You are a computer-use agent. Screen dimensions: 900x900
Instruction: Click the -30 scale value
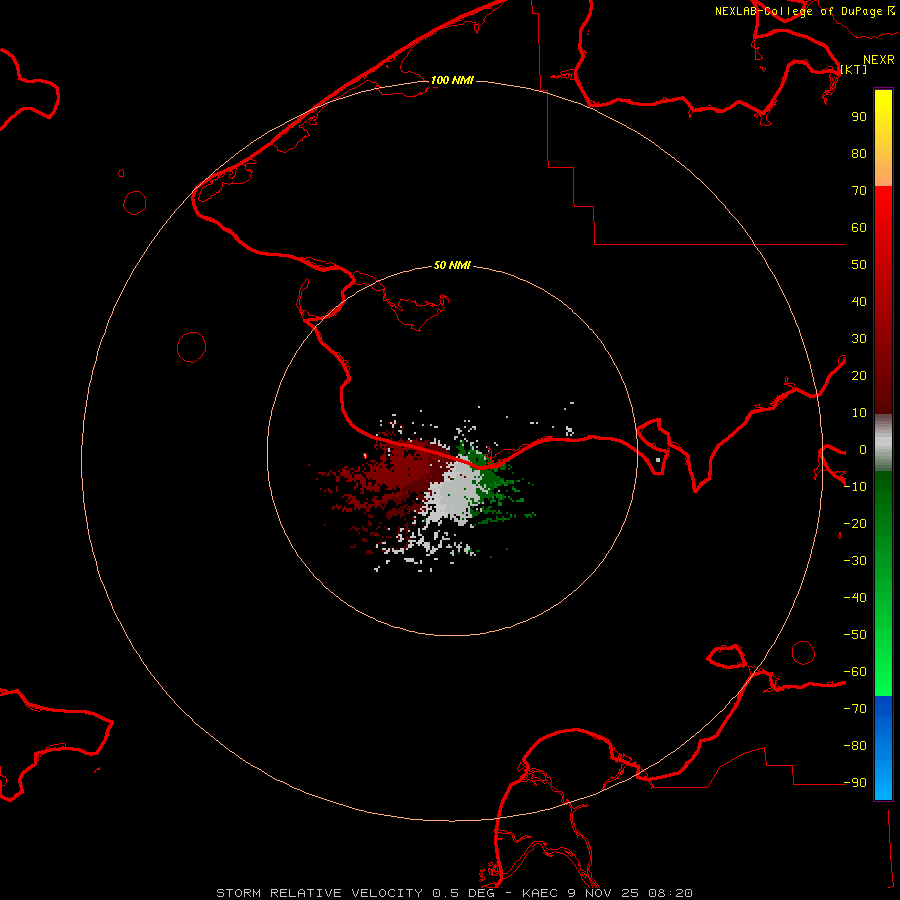855,561
